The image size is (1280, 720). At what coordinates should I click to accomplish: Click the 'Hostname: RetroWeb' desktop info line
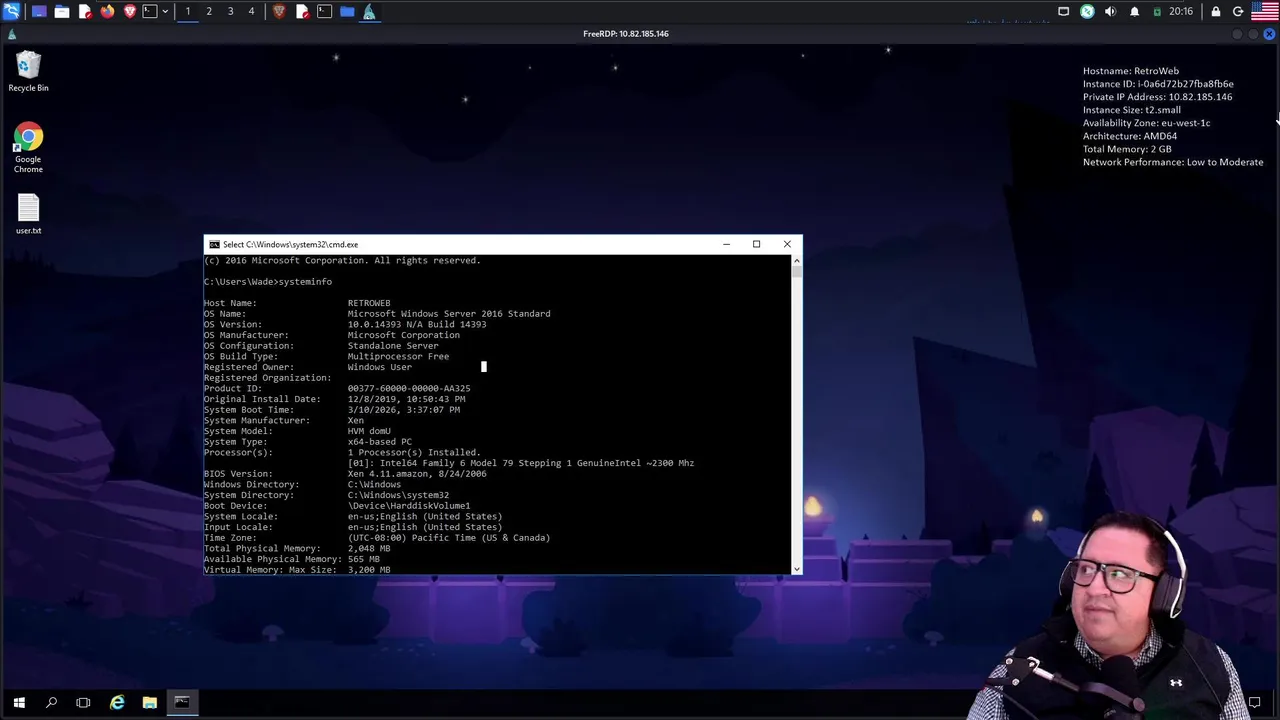[x=1131, y=71]
